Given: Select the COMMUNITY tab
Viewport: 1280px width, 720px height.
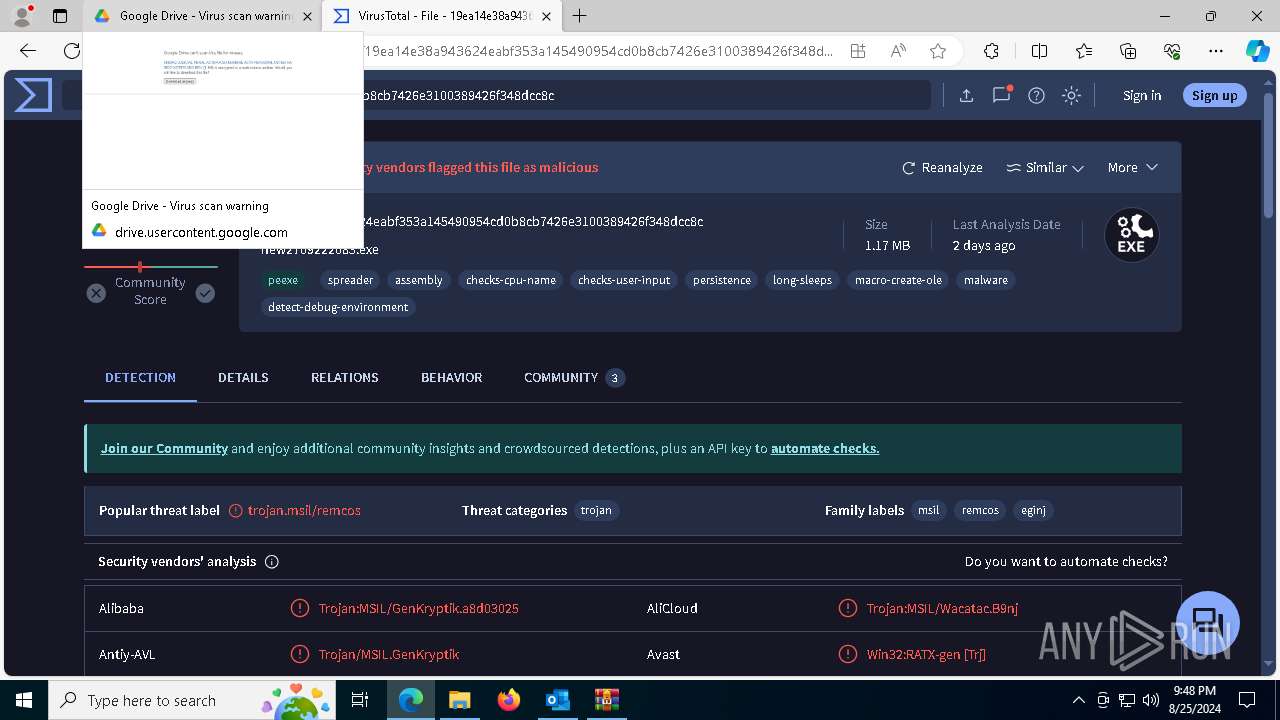Looking at the screenshot, I should click(x=574, y=377).
